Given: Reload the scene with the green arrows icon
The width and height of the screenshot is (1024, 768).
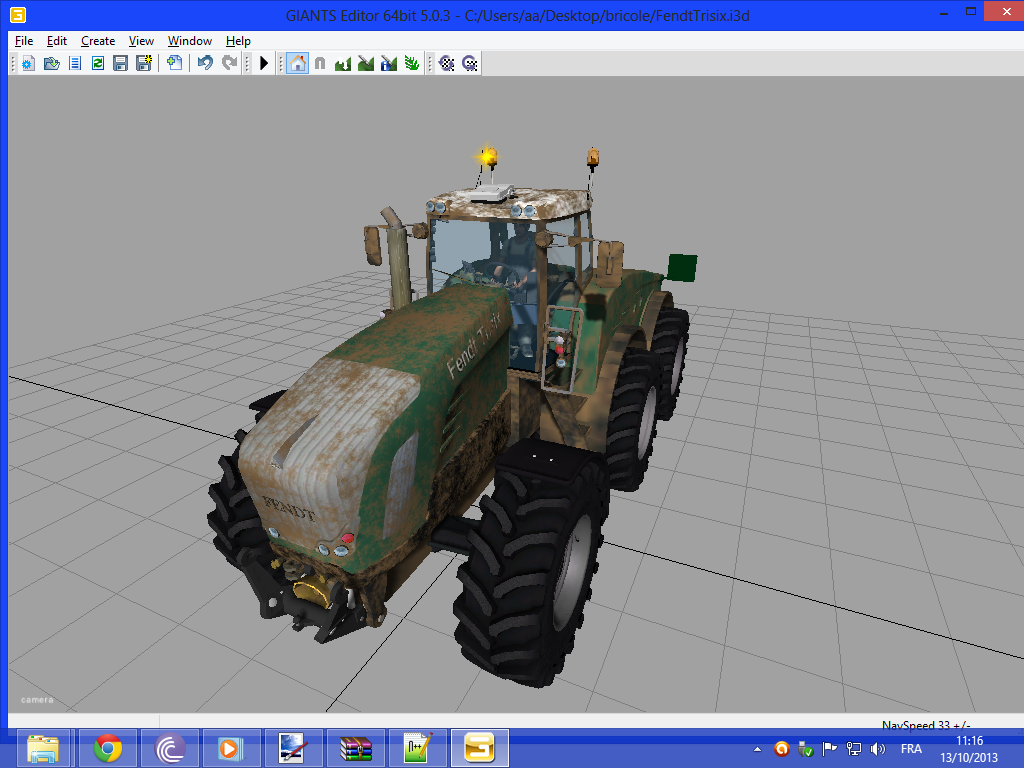Looking at the screenshot, I should click(x=98, y=63).
